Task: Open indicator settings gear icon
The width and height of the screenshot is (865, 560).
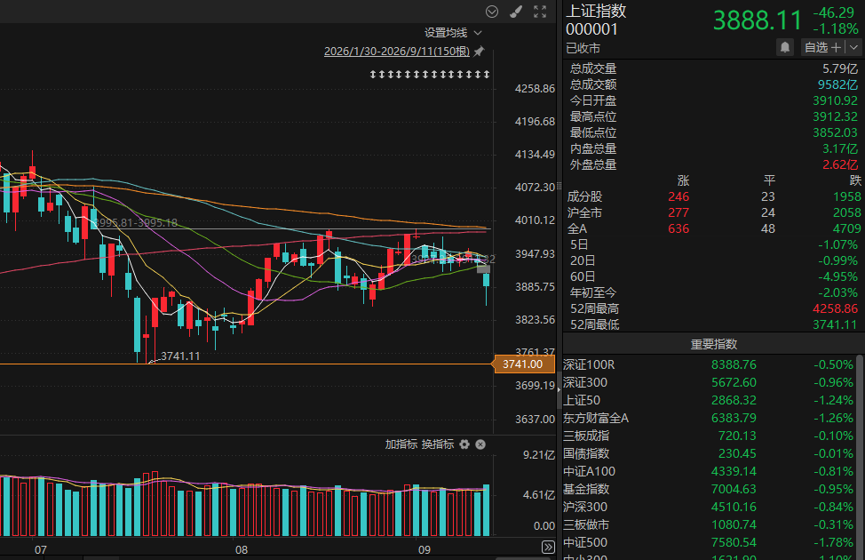Action: point(464,444)
